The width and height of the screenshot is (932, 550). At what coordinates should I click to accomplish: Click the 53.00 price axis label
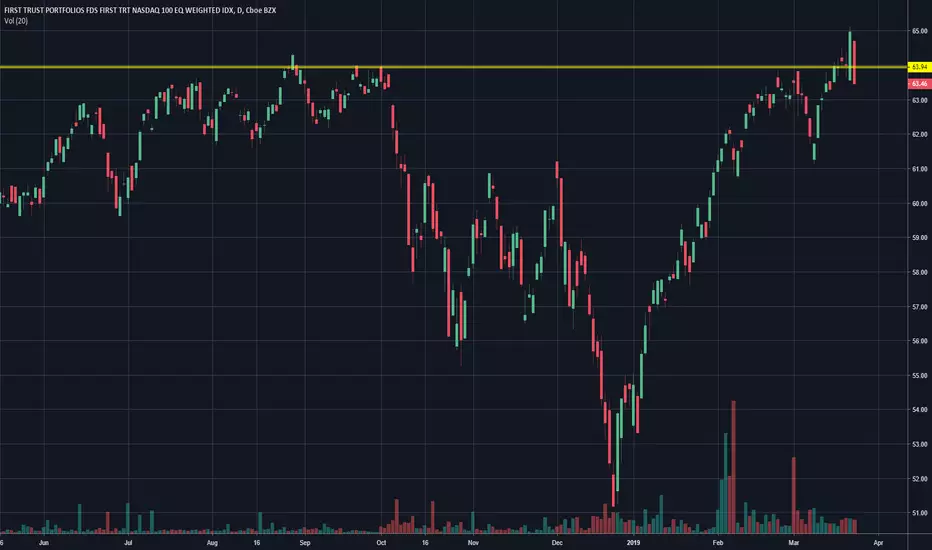[920, 444]
